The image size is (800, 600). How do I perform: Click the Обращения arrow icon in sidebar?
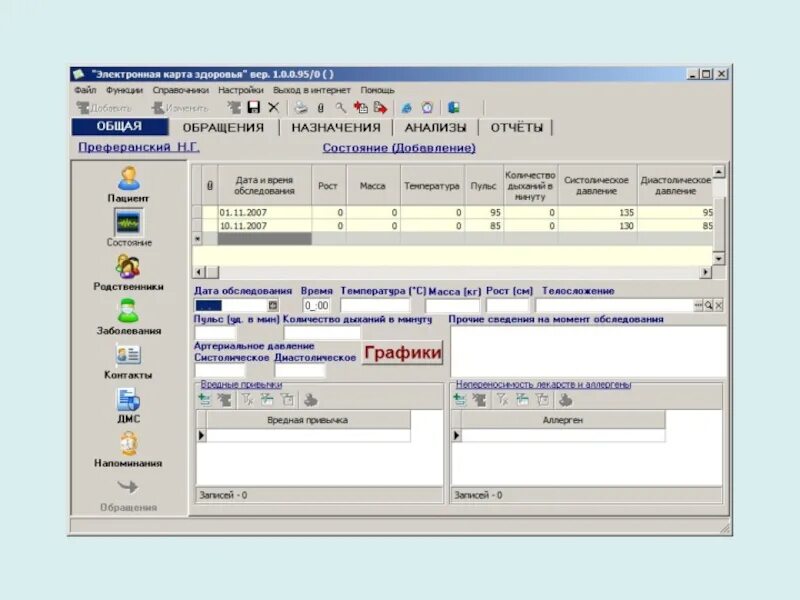pos(128,487)
